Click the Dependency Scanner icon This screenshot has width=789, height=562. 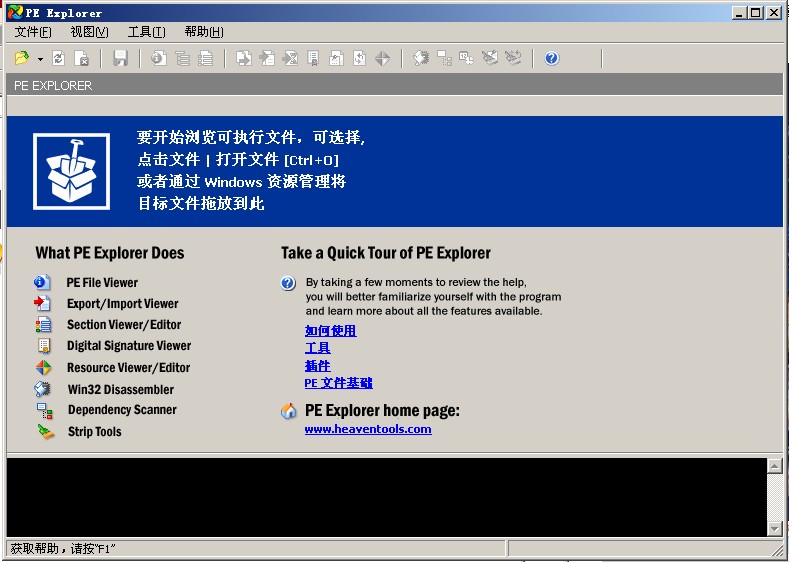tap(44, 410)
